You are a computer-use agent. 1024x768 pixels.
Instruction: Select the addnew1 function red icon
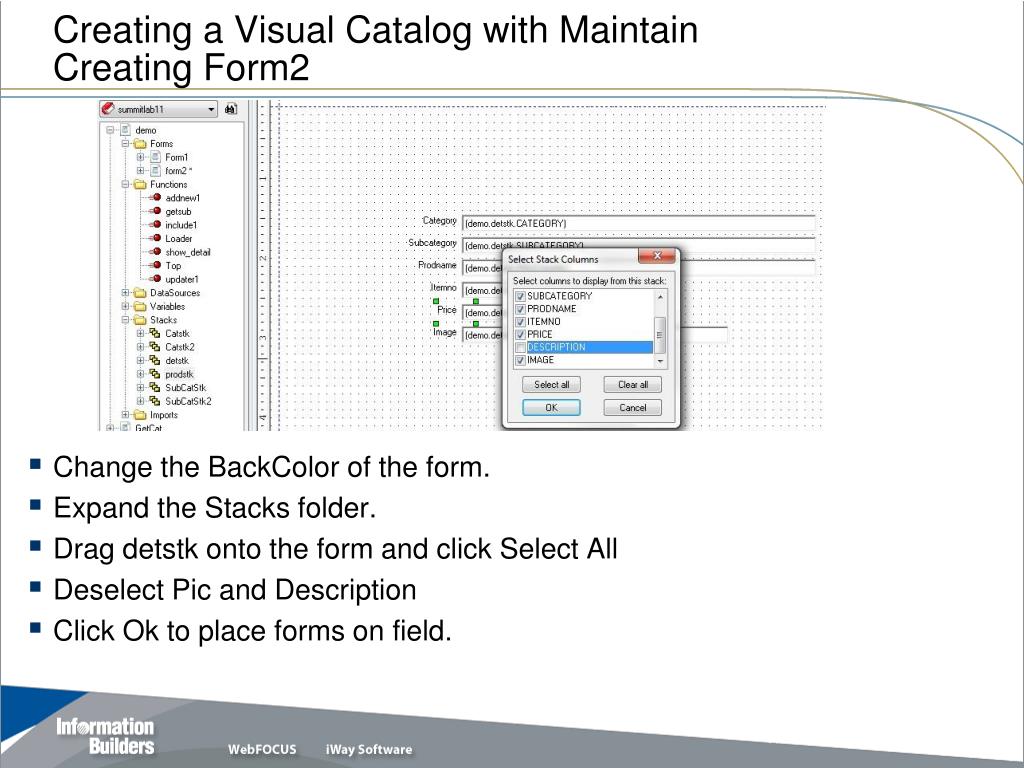[x=156, y=197]
